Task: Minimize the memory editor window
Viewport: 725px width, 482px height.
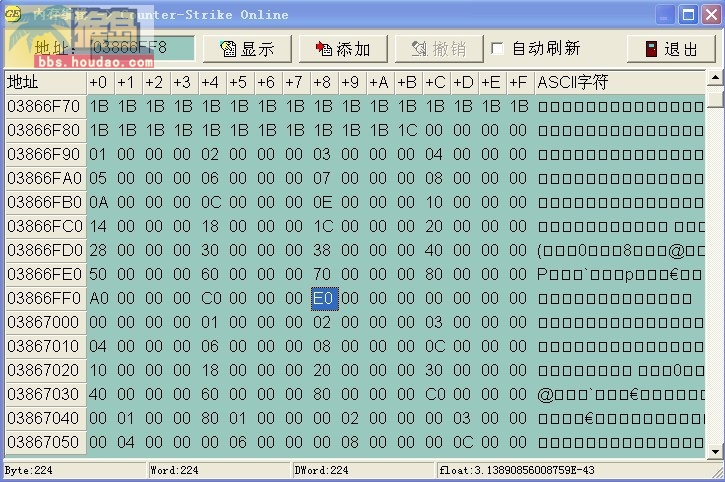Action: pyautogui.click(x=664, y=15)
